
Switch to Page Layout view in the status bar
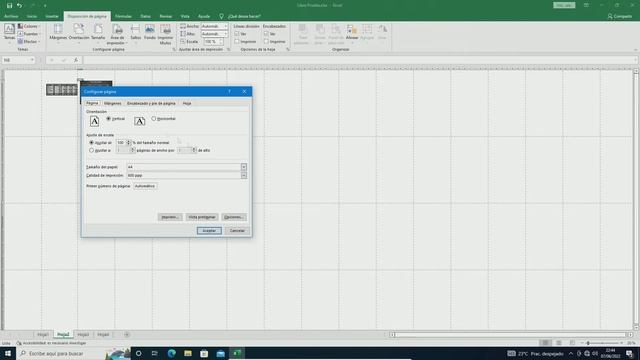click(559, 343)
